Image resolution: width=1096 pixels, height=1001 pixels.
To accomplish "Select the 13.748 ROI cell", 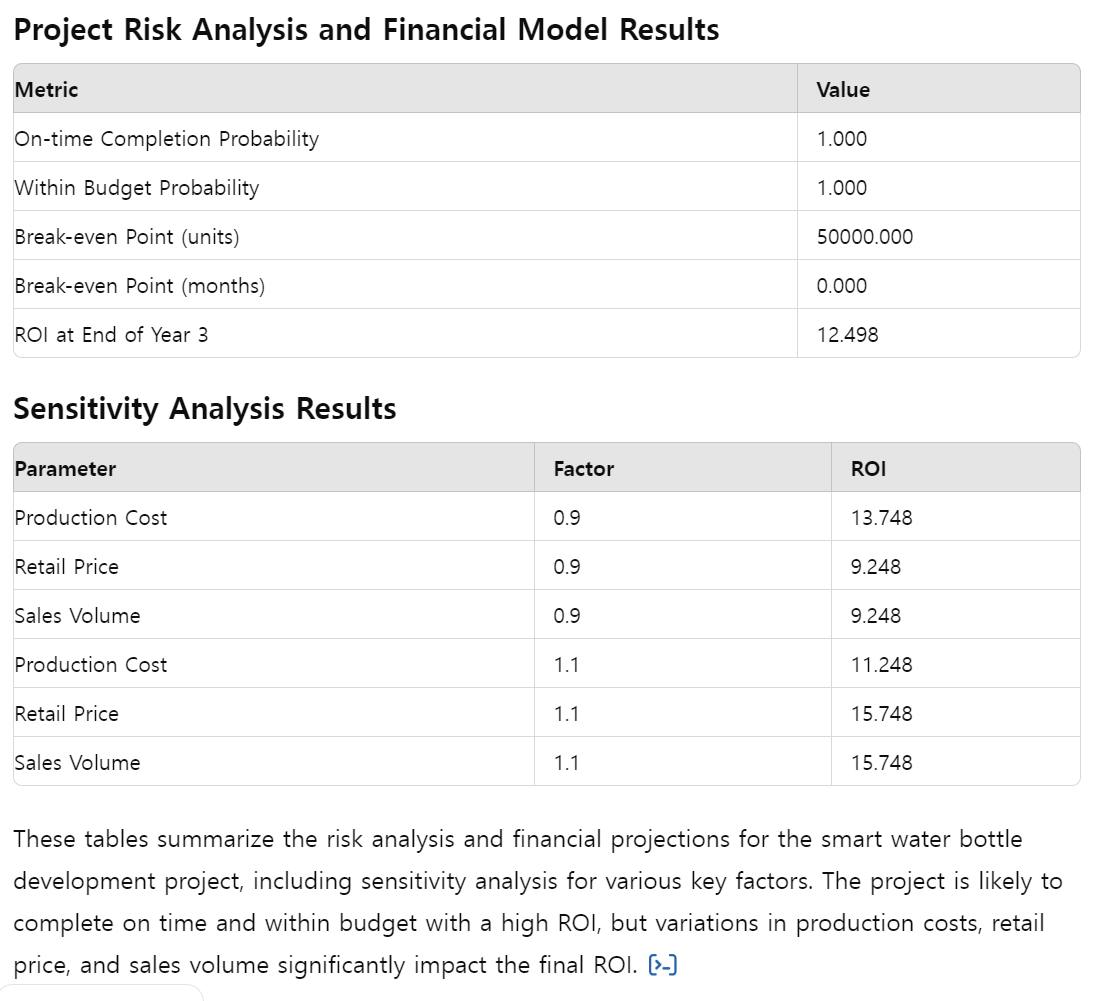I will (x=881, y=517).
